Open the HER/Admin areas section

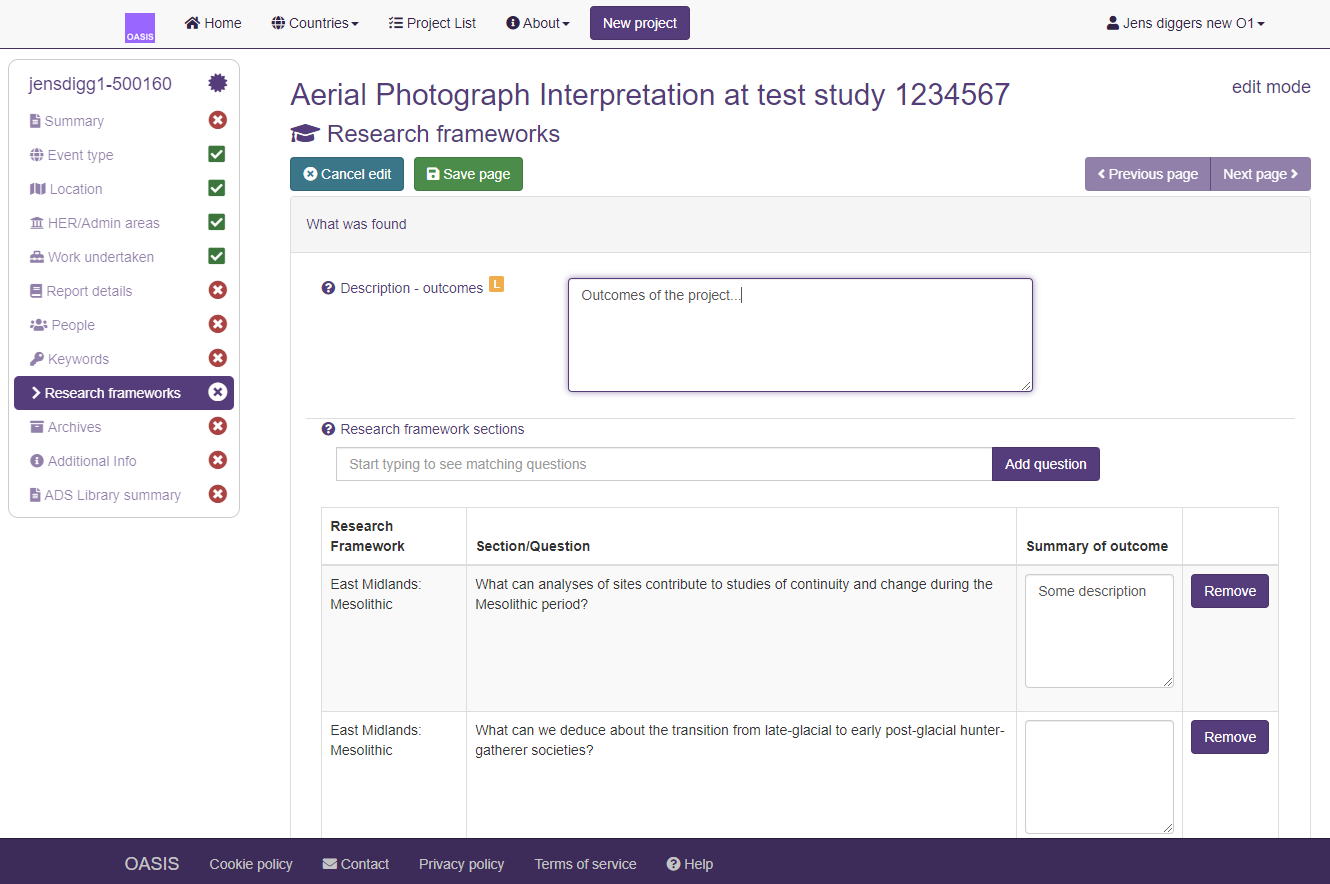(95, 223)
